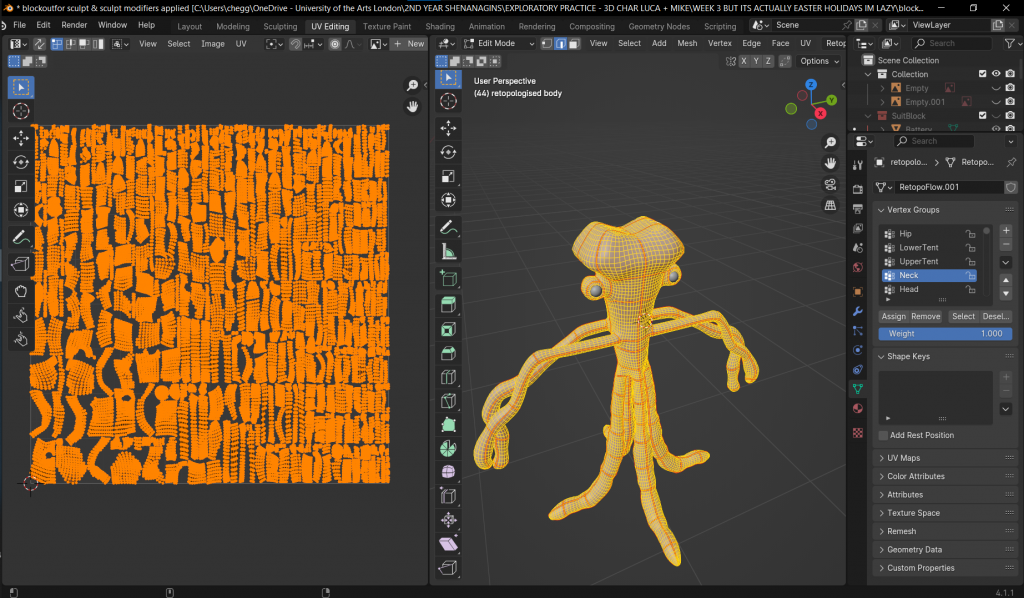Click the Remove vertex group button
Image resolution: width=1024 pixels, height=598 pixels.
coord(925,317)
